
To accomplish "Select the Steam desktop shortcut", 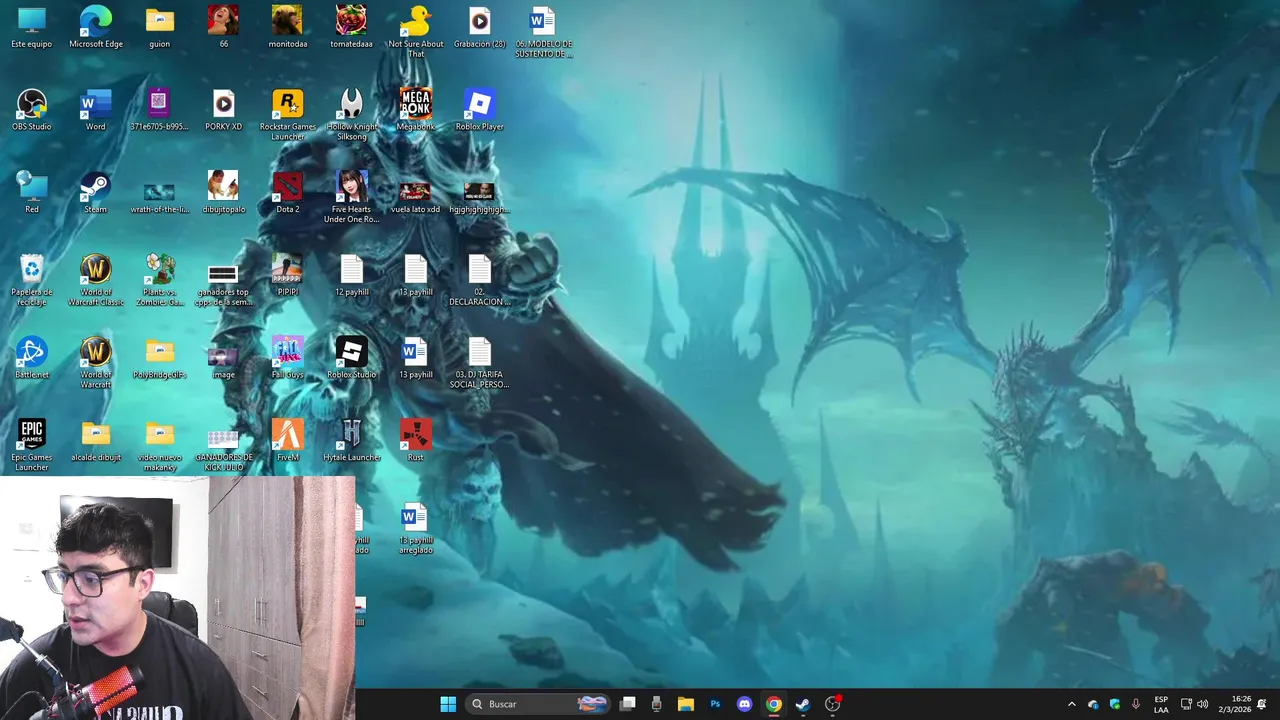I will tap(96, 193).
